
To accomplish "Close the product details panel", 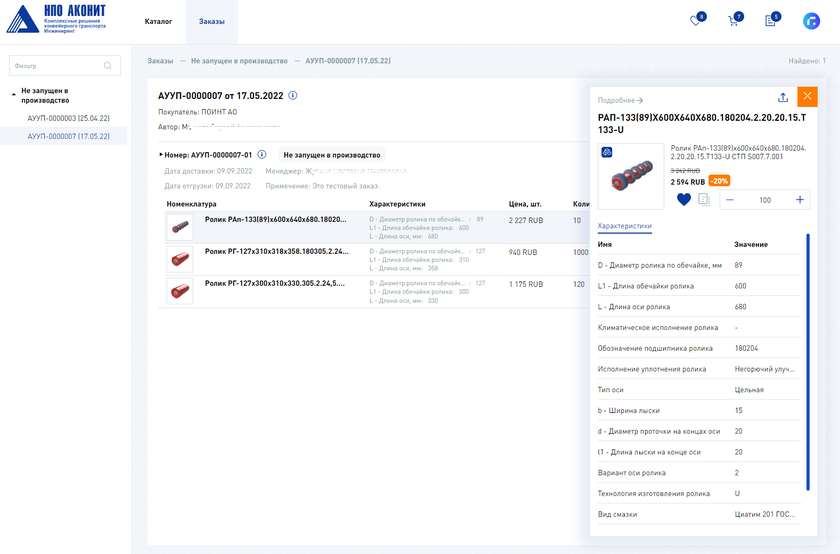I will 807,97.
